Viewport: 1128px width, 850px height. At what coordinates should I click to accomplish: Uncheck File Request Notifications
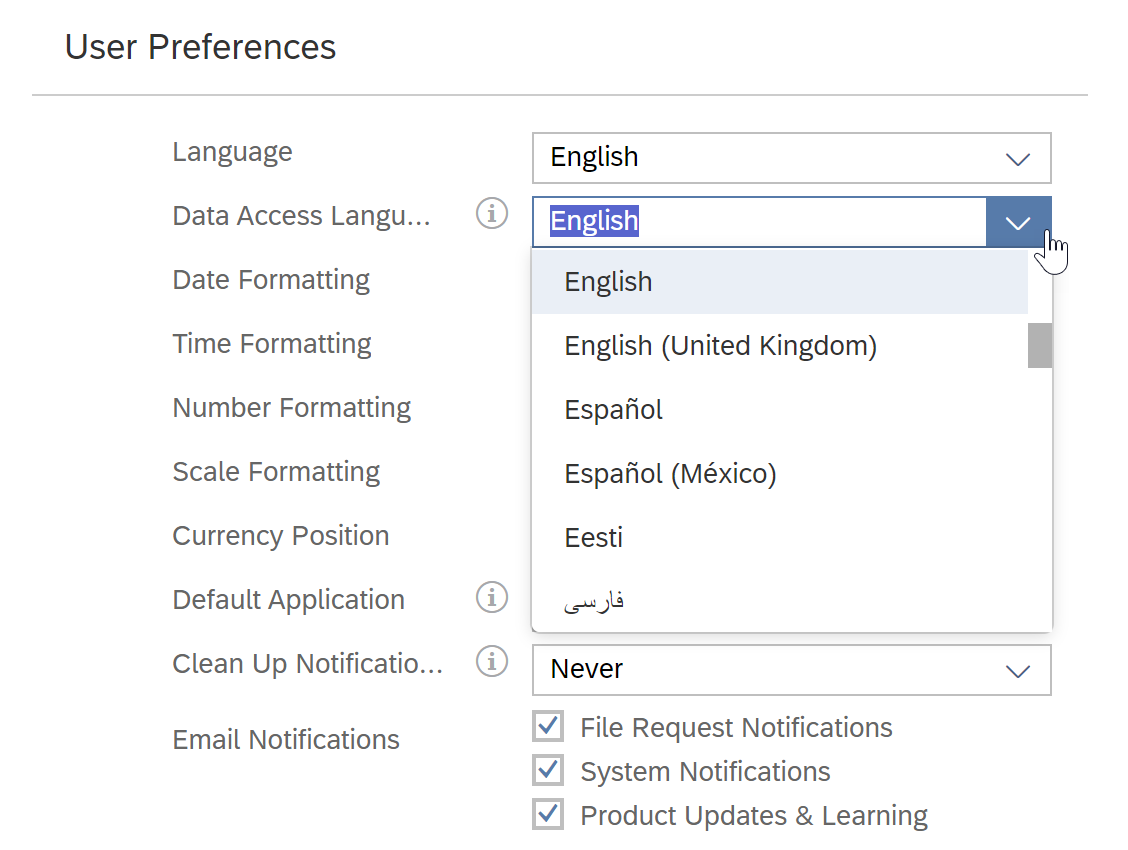(x=548, y=726)
